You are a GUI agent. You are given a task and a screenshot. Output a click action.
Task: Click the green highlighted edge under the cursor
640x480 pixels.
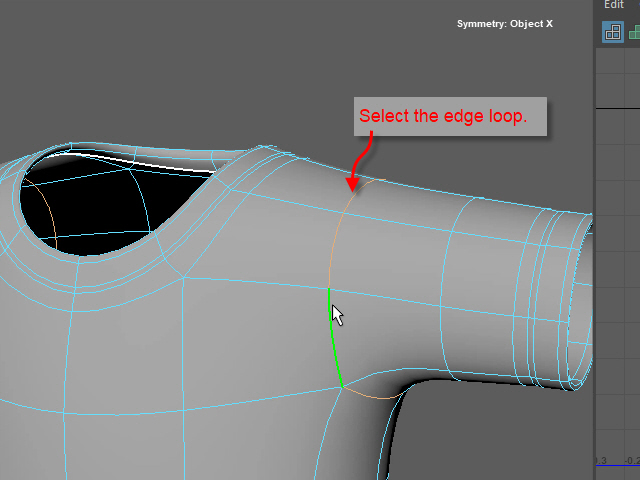pyautogui.click(x=333, y=340)
